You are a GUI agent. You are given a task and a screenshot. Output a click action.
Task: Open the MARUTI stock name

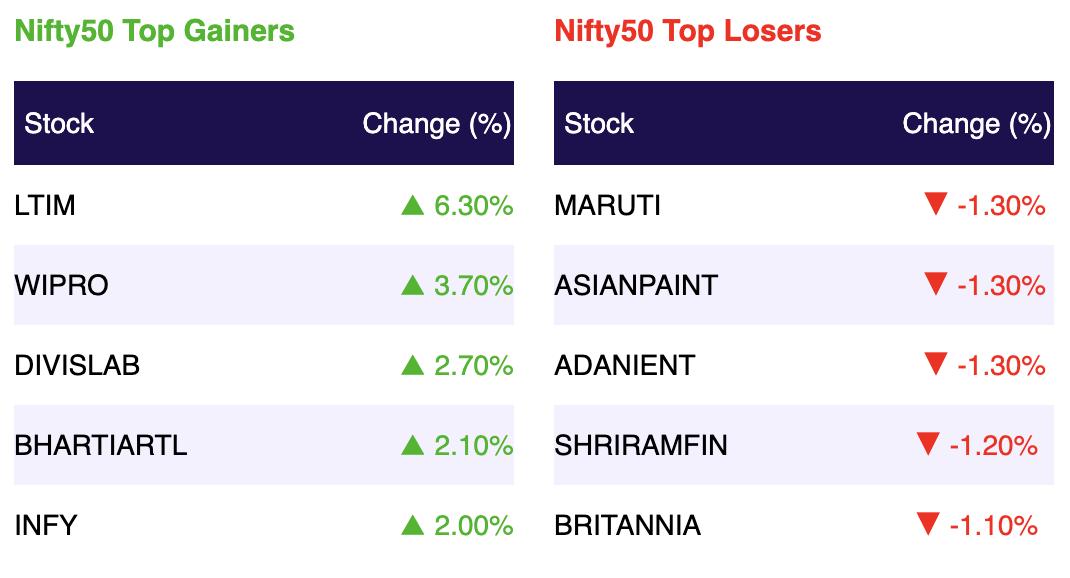pos(607,205)
